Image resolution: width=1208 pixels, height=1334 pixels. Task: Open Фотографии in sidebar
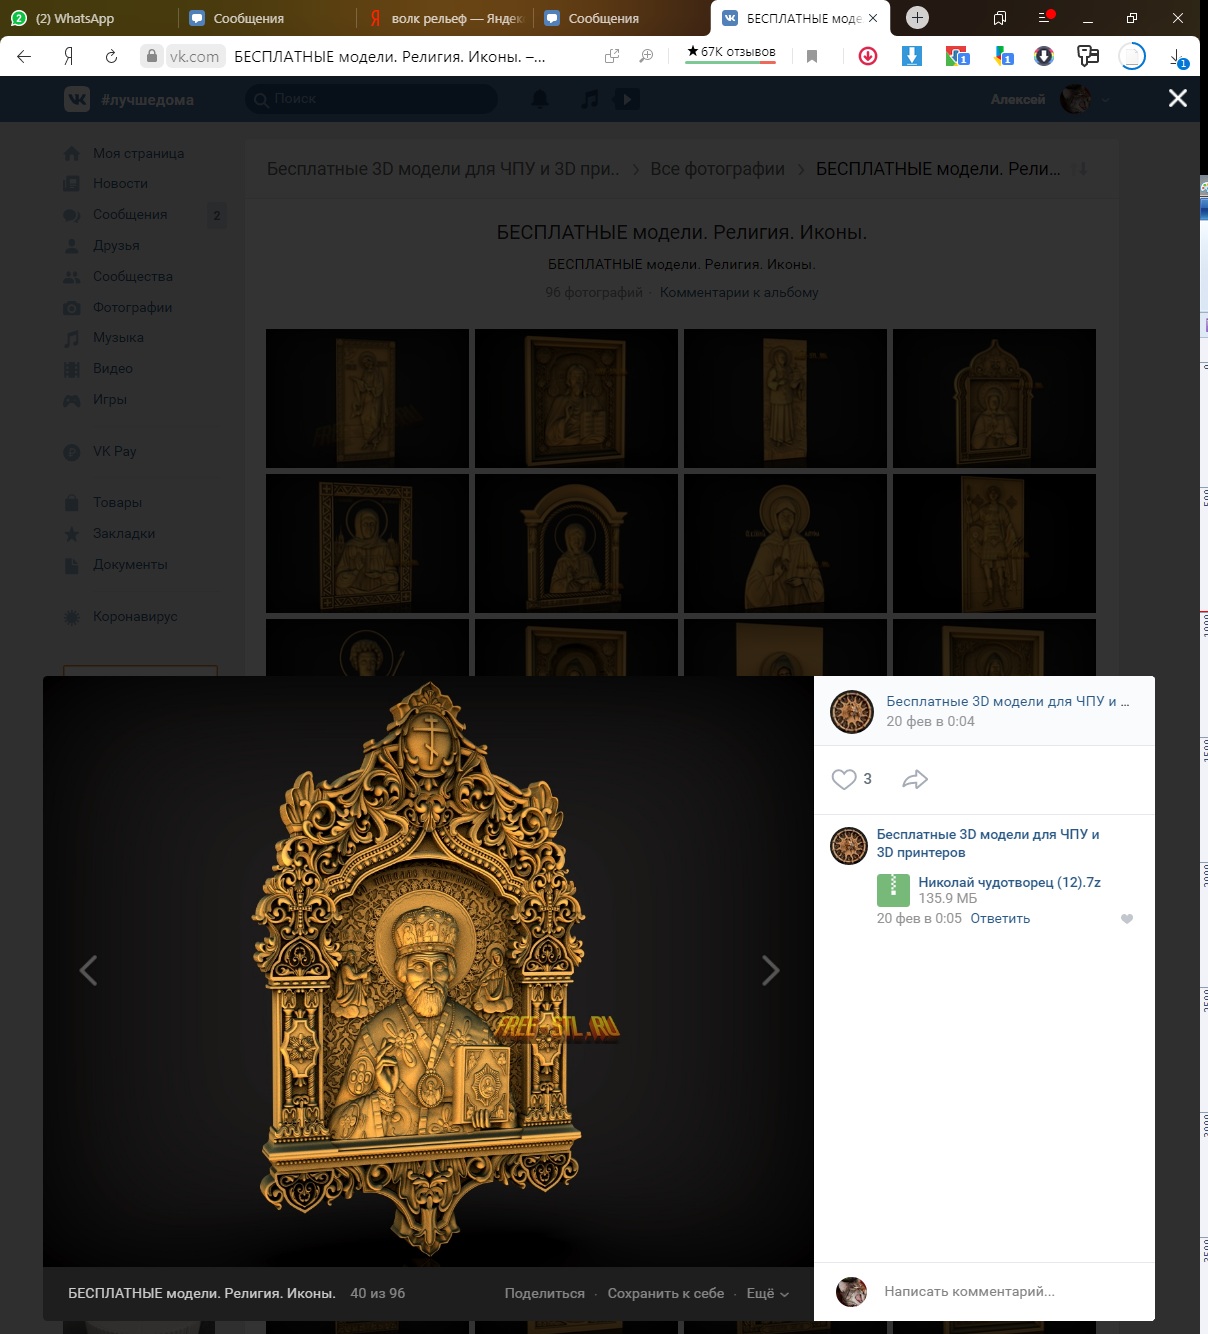(x=133, y=307)
